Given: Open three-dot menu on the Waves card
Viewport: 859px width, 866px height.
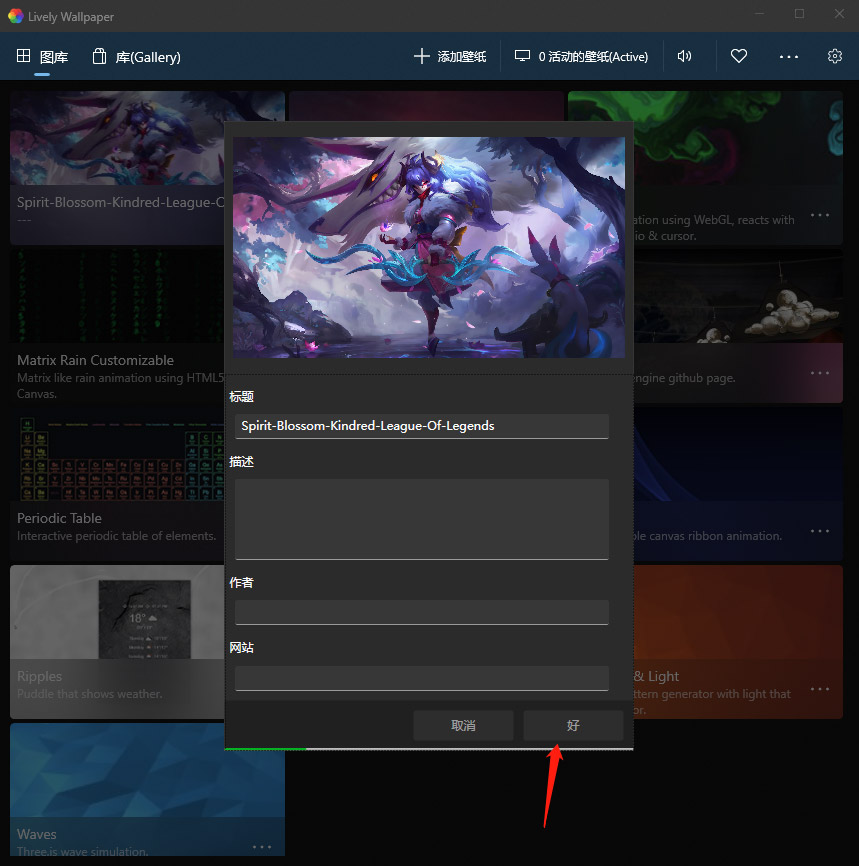Looking at the screenshot, I should 262,847.
